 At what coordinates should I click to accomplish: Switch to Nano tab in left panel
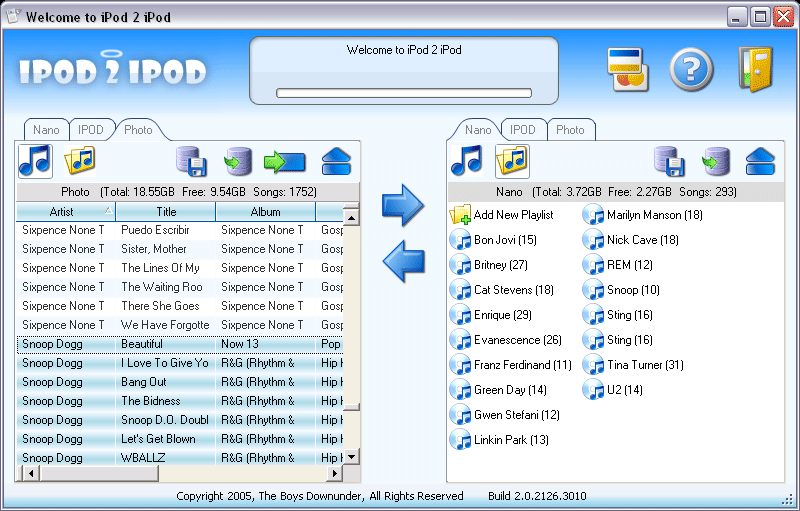point(46,130)
